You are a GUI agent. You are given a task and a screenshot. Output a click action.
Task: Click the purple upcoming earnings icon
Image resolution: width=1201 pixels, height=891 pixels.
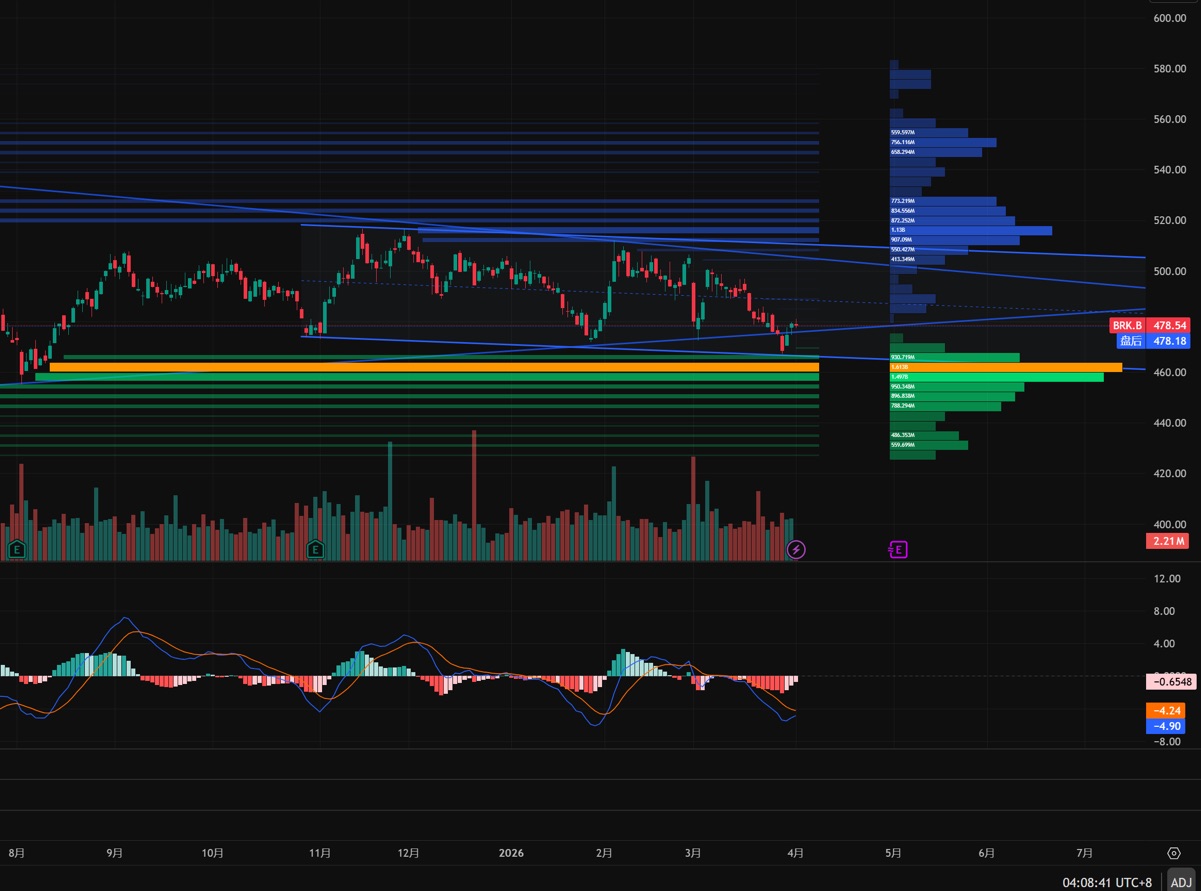898,549
